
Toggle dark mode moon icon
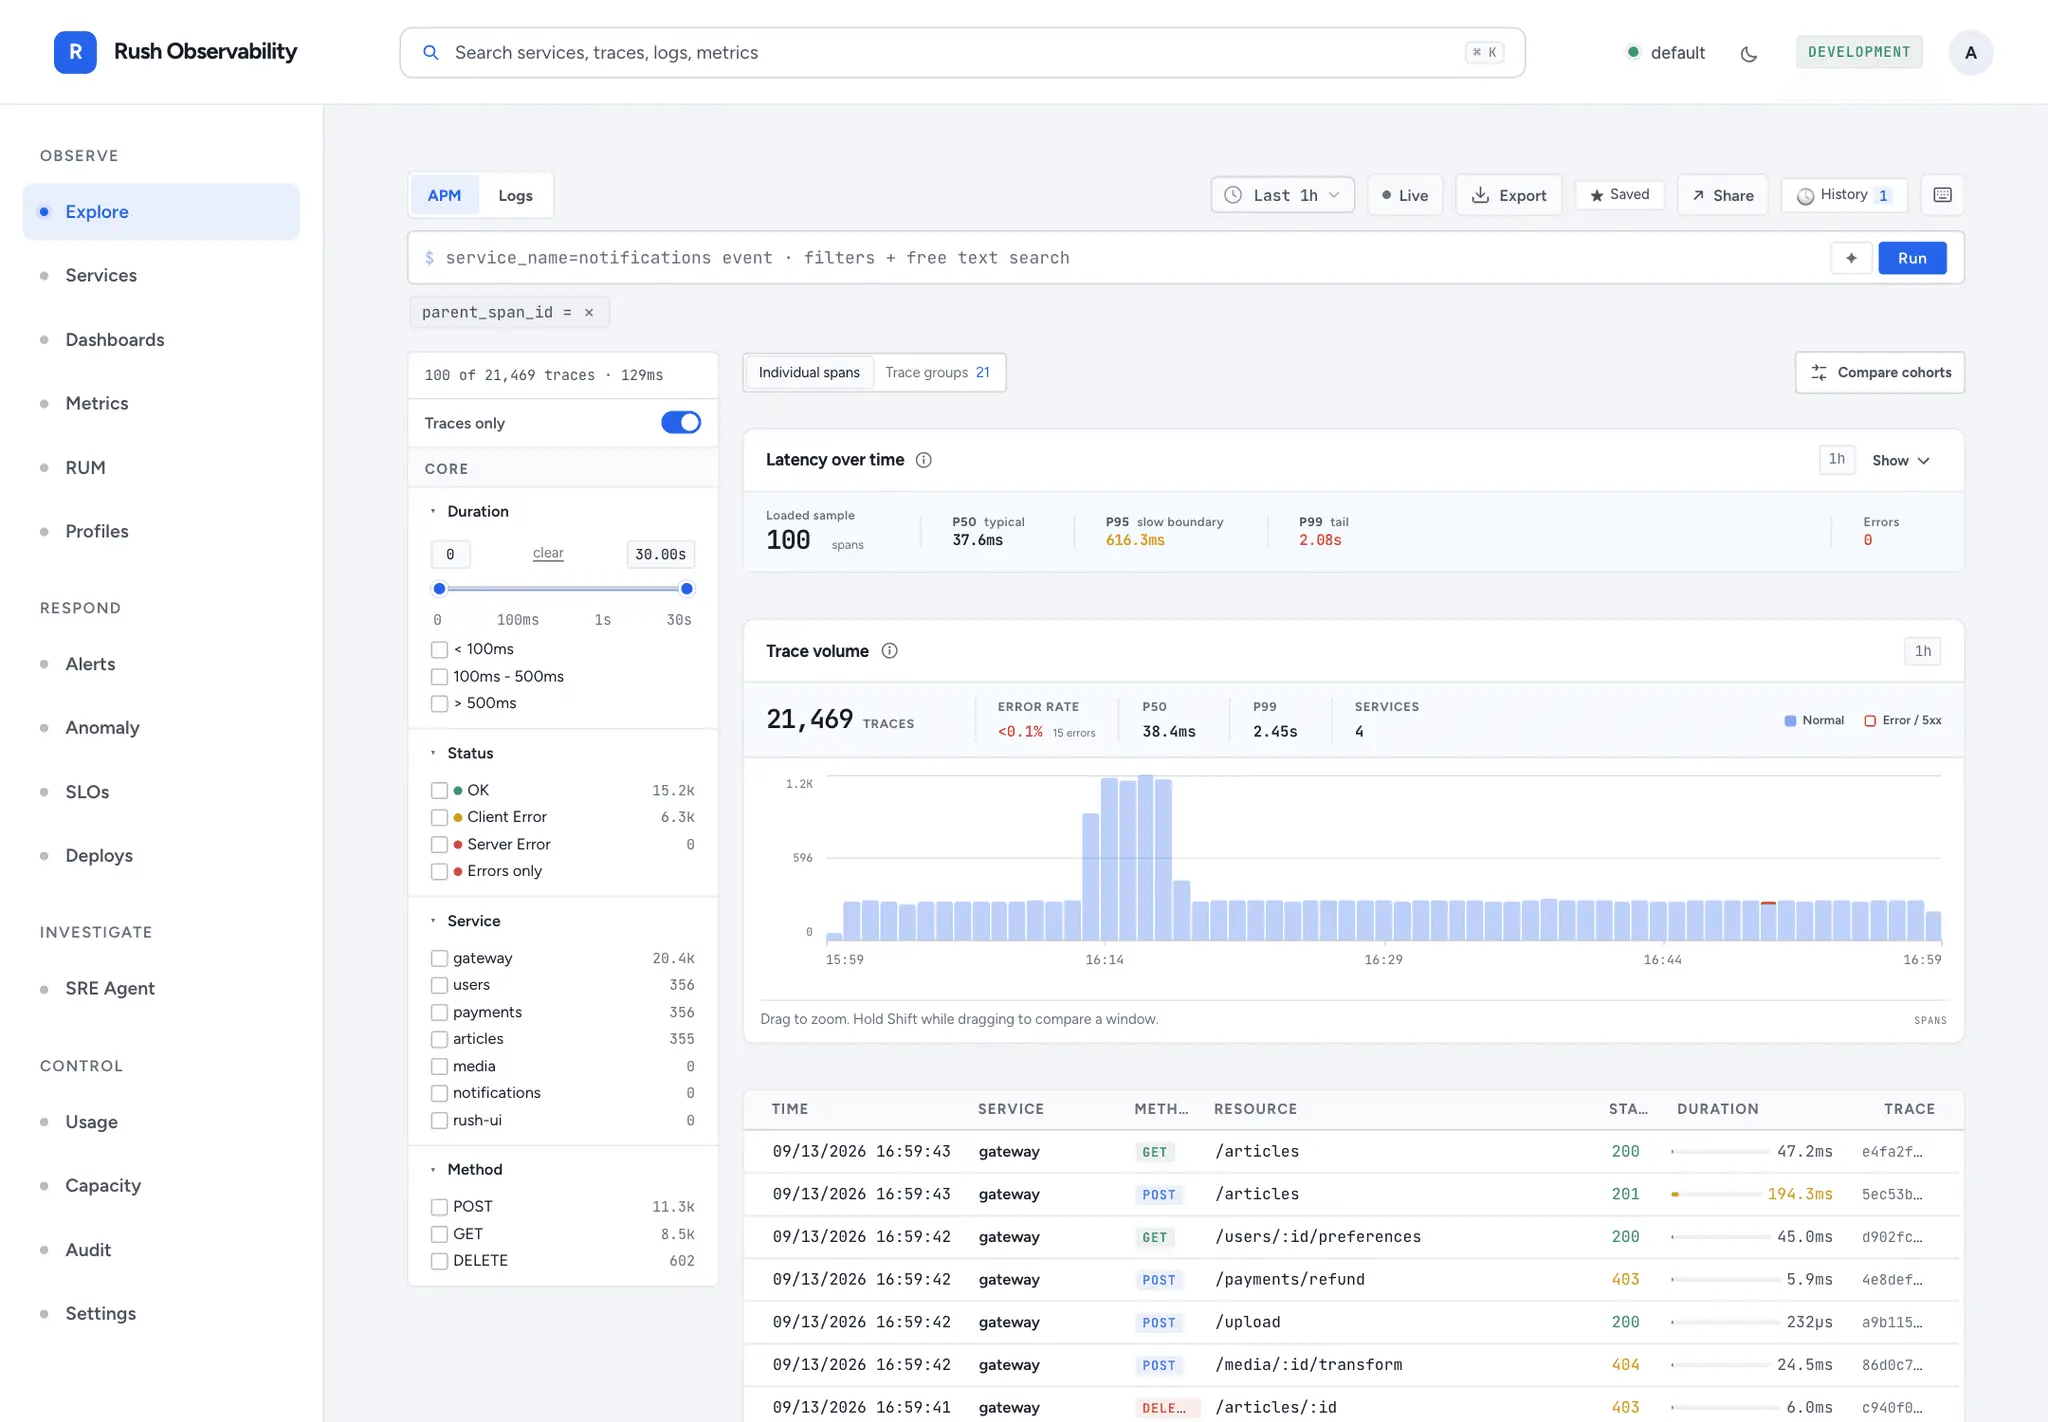click(x=1749, y=54)
